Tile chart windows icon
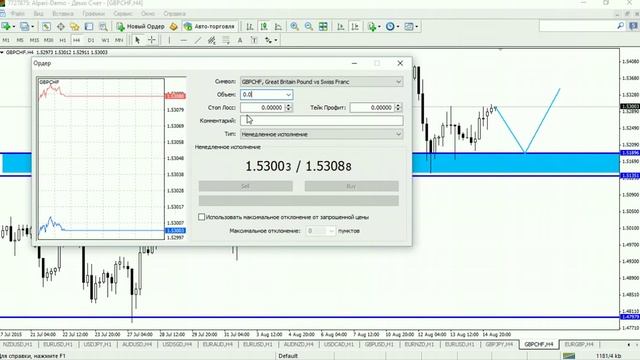 click(x=323, y=27)
